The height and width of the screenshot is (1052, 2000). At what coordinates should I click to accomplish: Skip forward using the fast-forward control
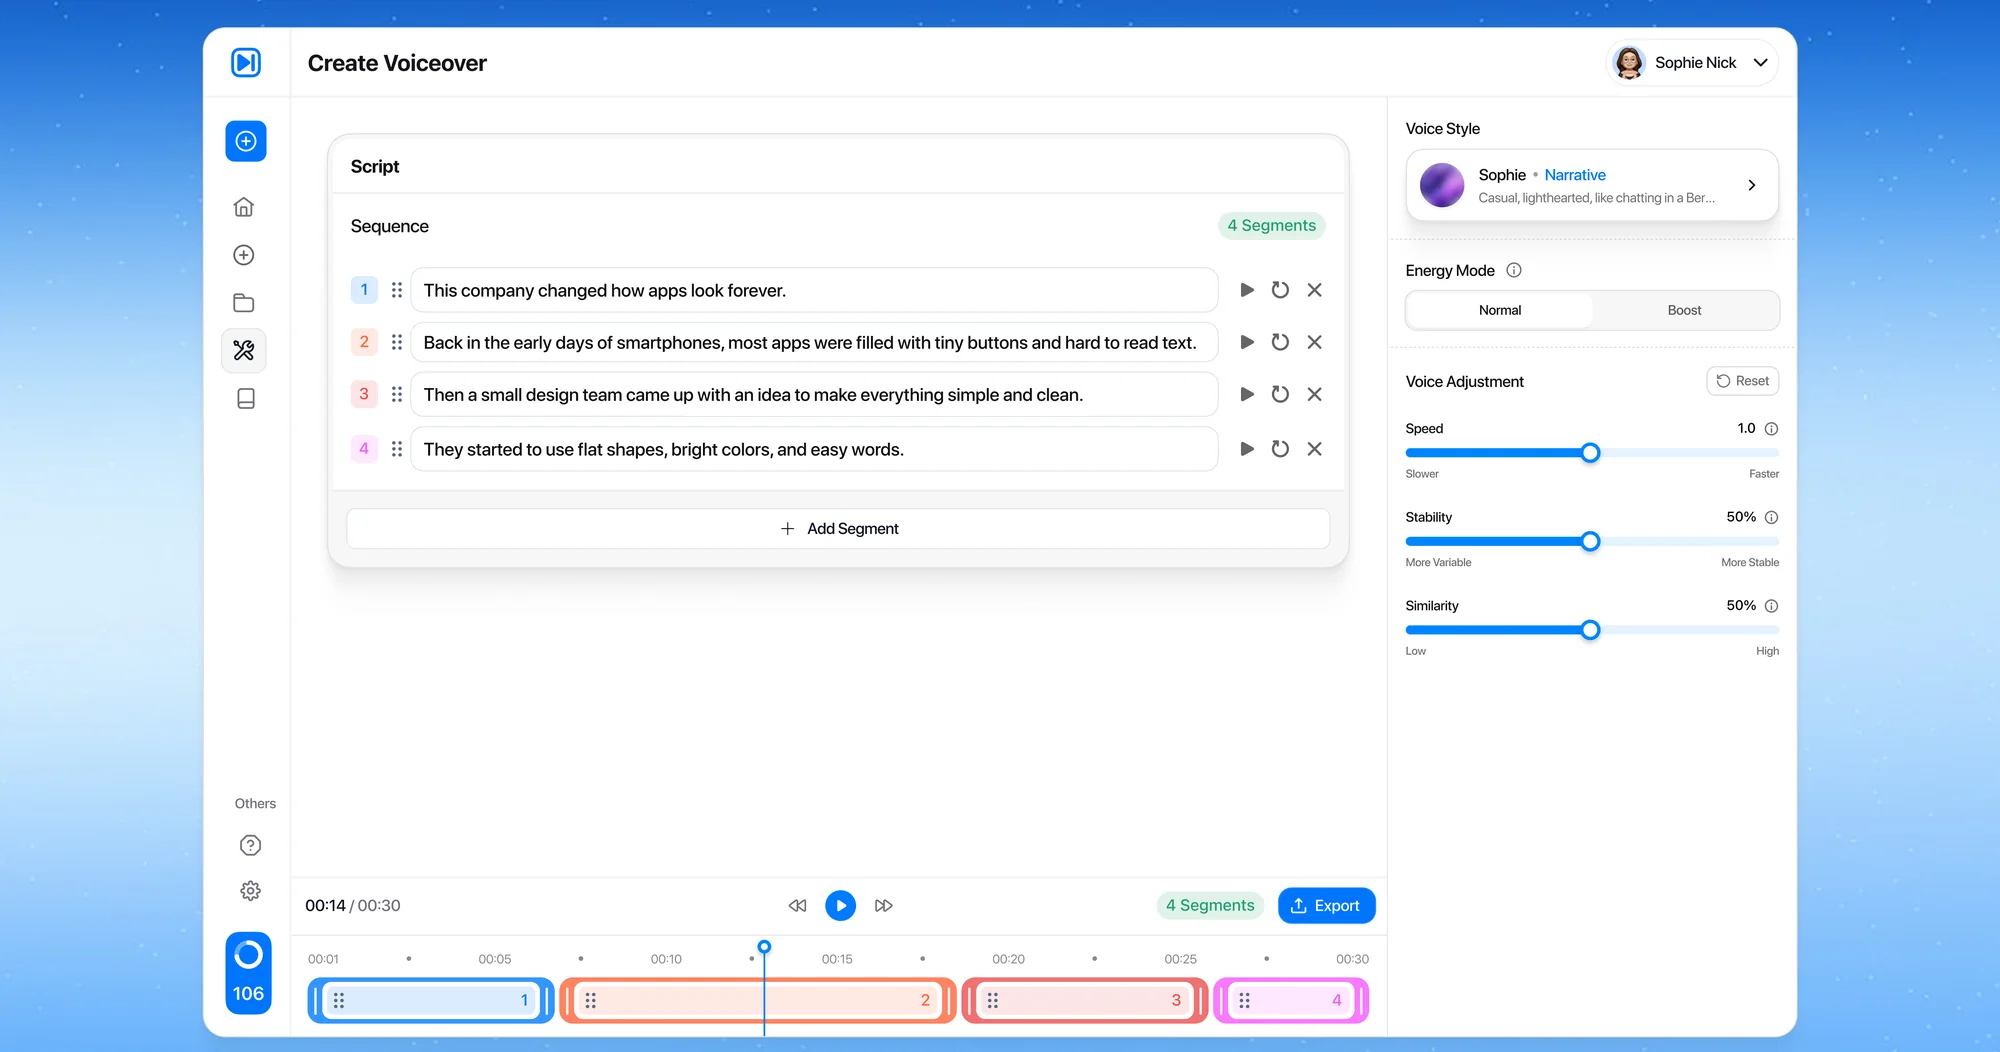tap(884, 906)
